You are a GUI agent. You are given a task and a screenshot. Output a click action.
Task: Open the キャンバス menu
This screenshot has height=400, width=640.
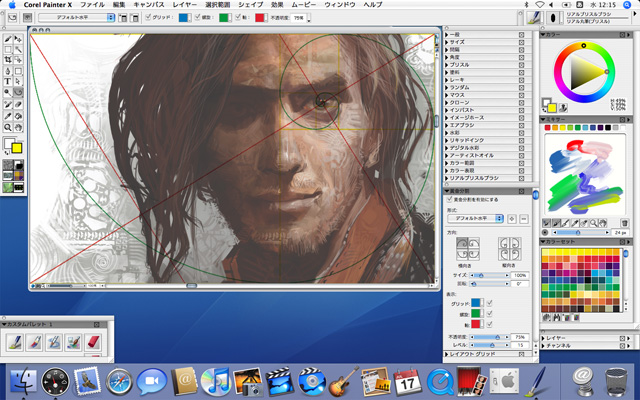pyautogui.click(x=149, y=5)
